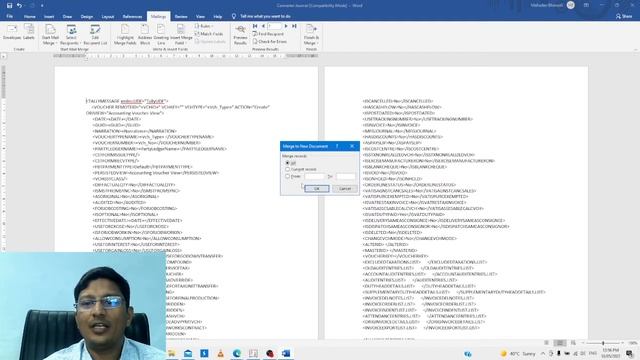Viewport: 640px width, 360px height.
Task: Open the Insert Merge Field dropdown
Action: pyautogui.click(x=181, y=35)
